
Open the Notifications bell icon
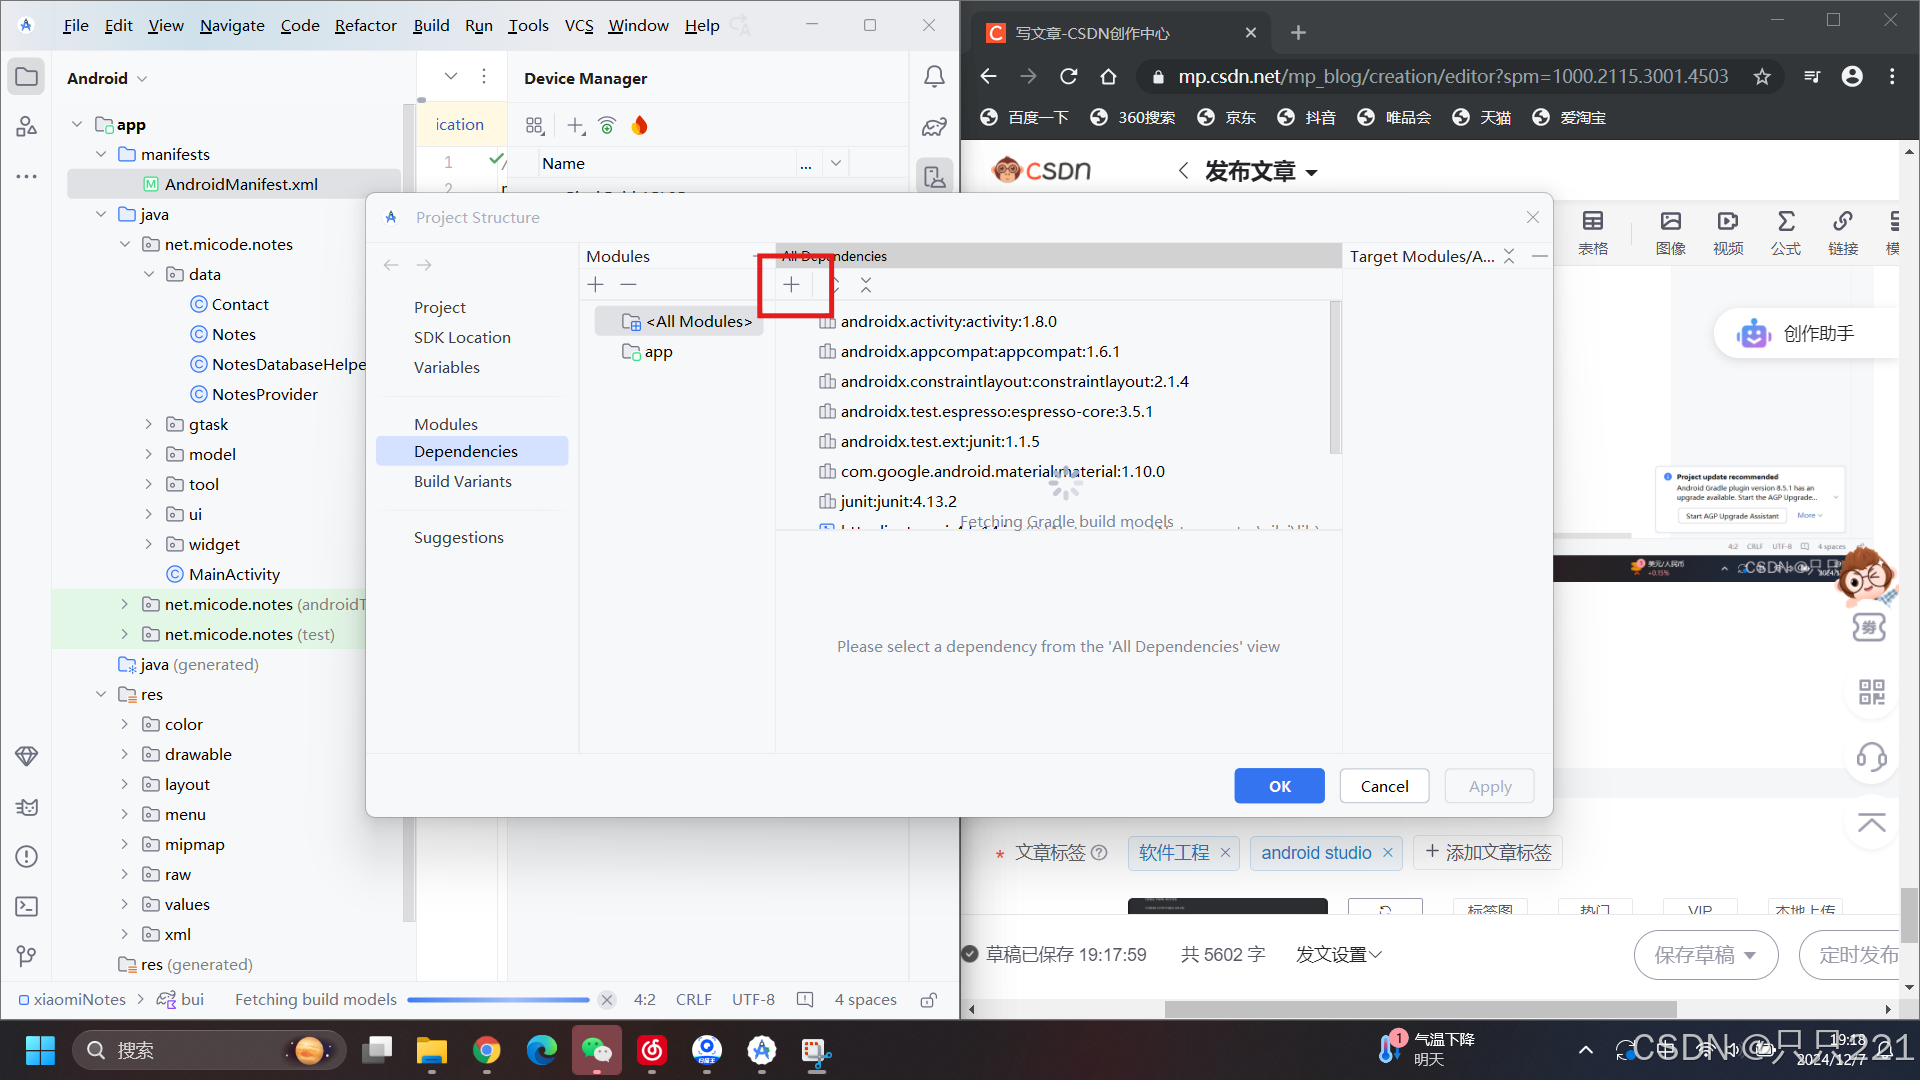point(933,77)
